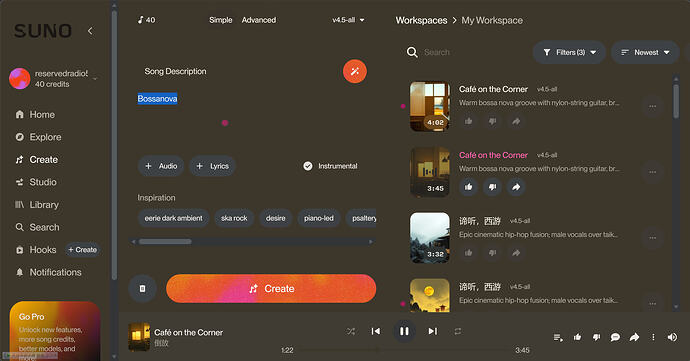The width and height of the screenshot is (690, 361).
Task: Open the player's vertical dots menu
Action: tap(653, 337)
